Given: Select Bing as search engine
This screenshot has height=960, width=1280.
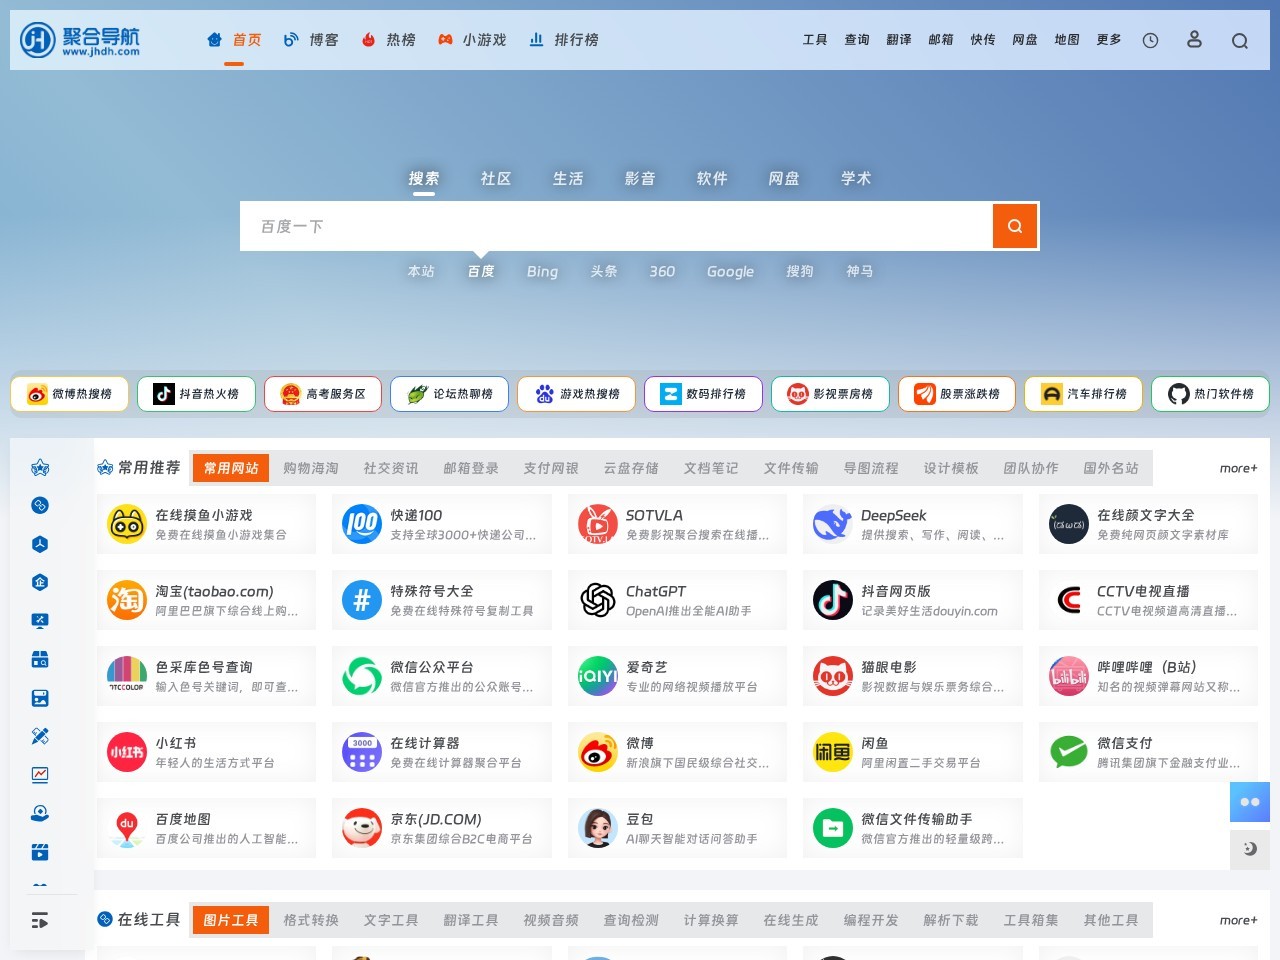Looking at the screenshot, I should coord(542,271).
